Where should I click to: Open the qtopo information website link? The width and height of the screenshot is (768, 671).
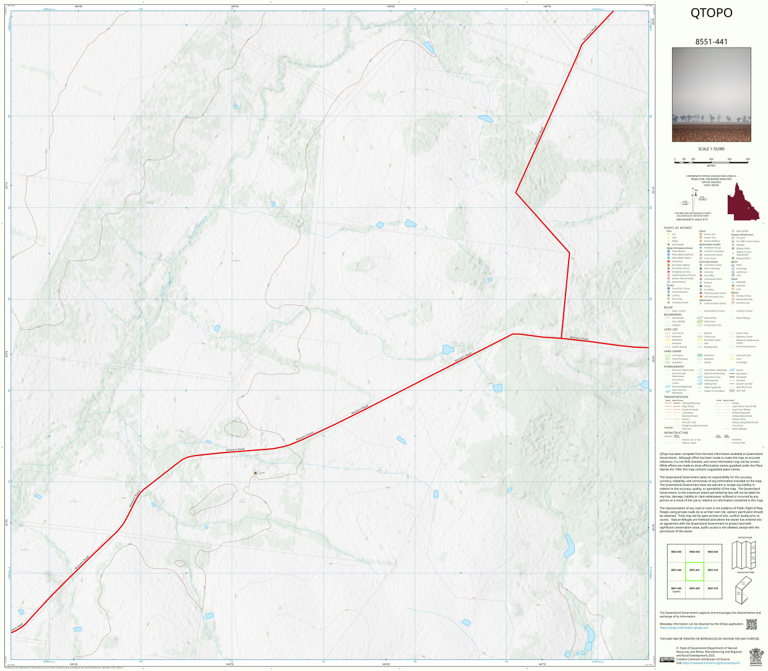[x=683, y=627]
